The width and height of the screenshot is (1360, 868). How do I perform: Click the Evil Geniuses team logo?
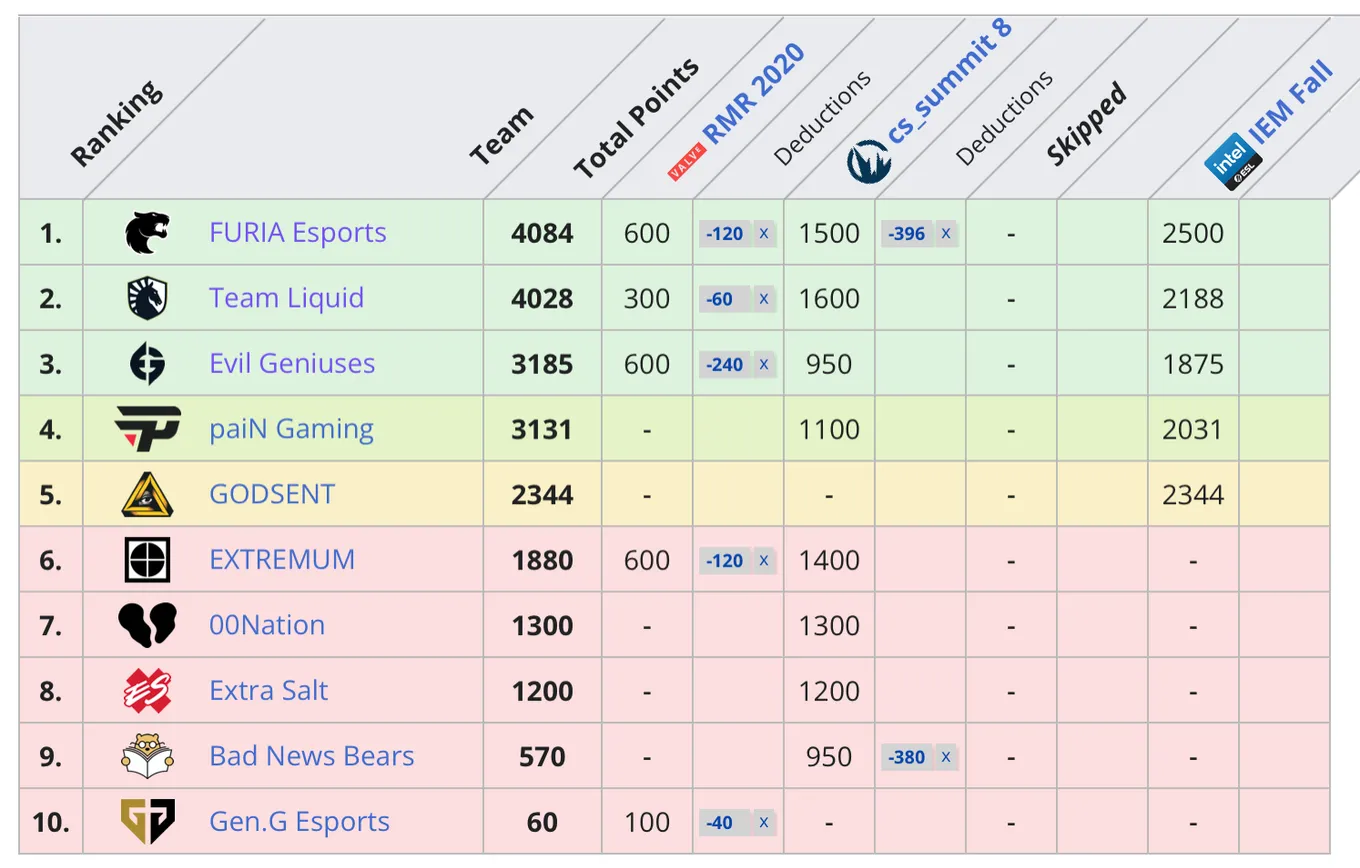coord(147,364)
